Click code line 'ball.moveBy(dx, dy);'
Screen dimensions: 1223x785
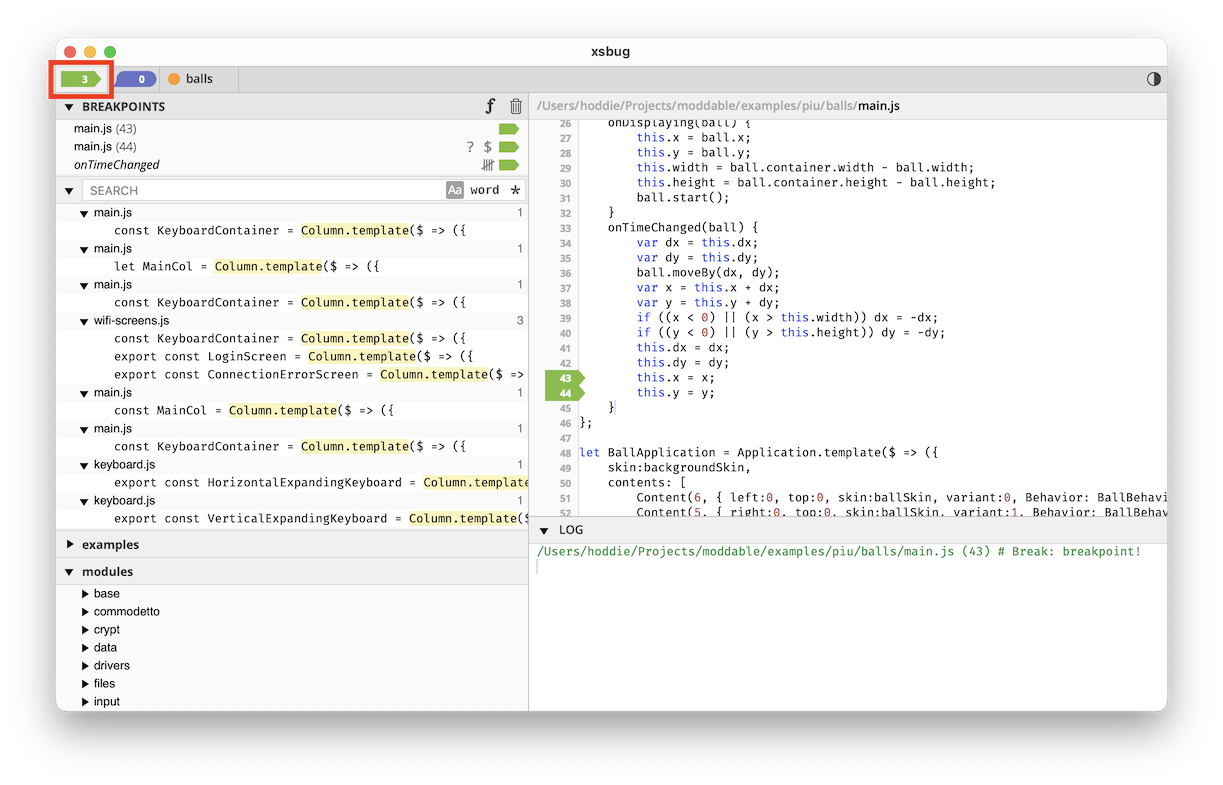[x=707, y=273]
